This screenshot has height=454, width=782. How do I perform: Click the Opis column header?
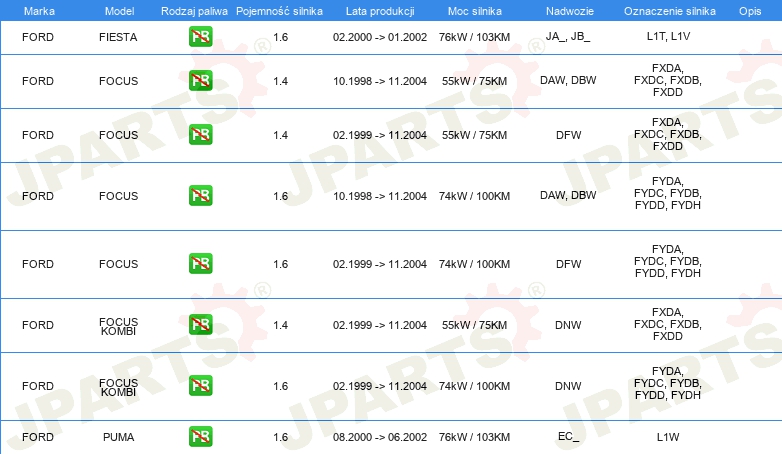point(750,11)
